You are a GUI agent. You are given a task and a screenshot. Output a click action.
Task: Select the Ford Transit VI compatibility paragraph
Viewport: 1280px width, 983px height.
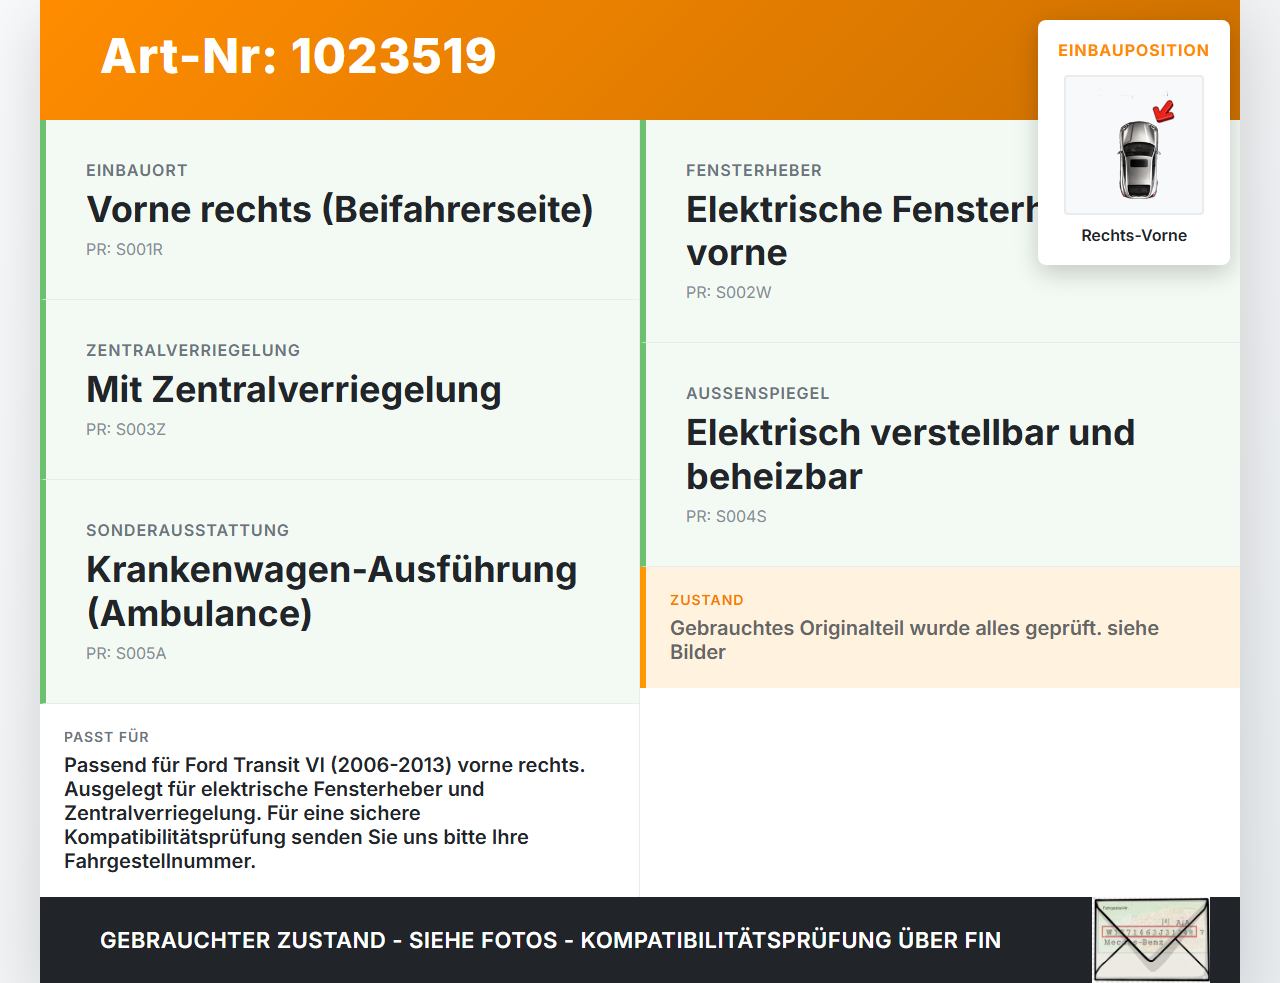[x=325, y=813]
